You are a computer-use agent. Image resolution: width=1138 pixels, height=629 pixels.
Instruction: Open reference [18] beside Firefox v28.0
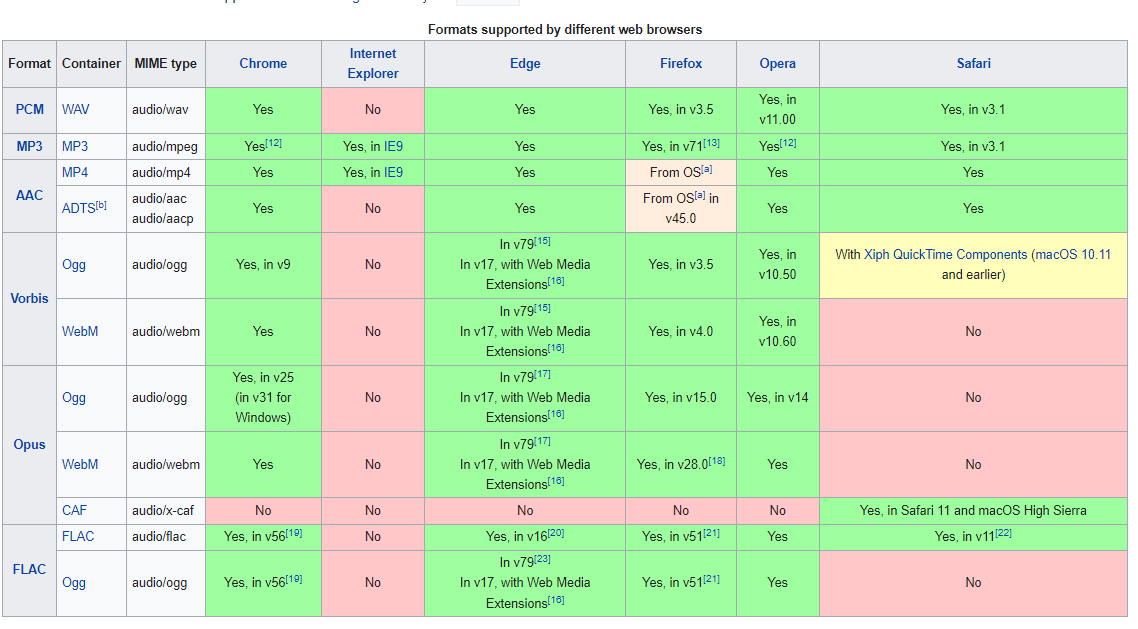pyautogui.click(x=716, y=461)
